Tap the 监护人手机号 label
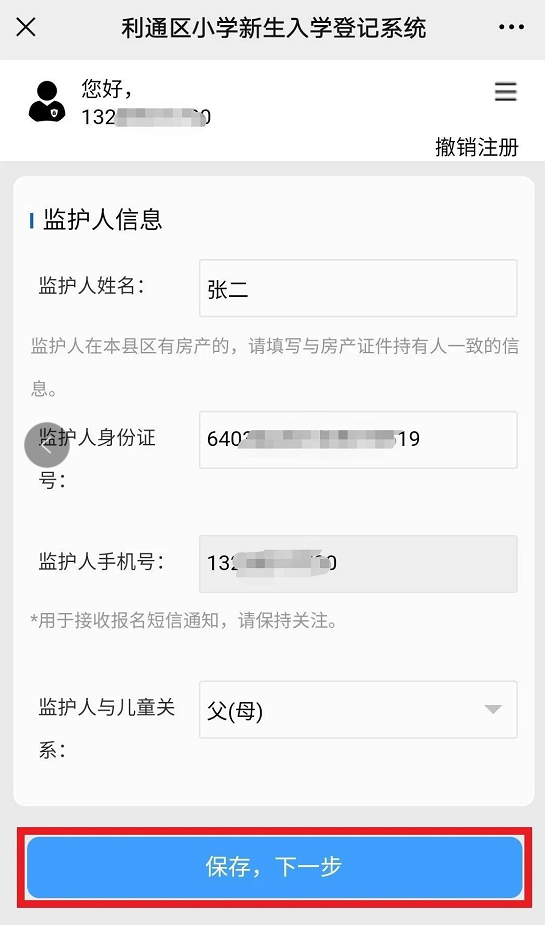The height and width of the screenshot is (925, 545). pyautogui.click(x=100, y=562)
